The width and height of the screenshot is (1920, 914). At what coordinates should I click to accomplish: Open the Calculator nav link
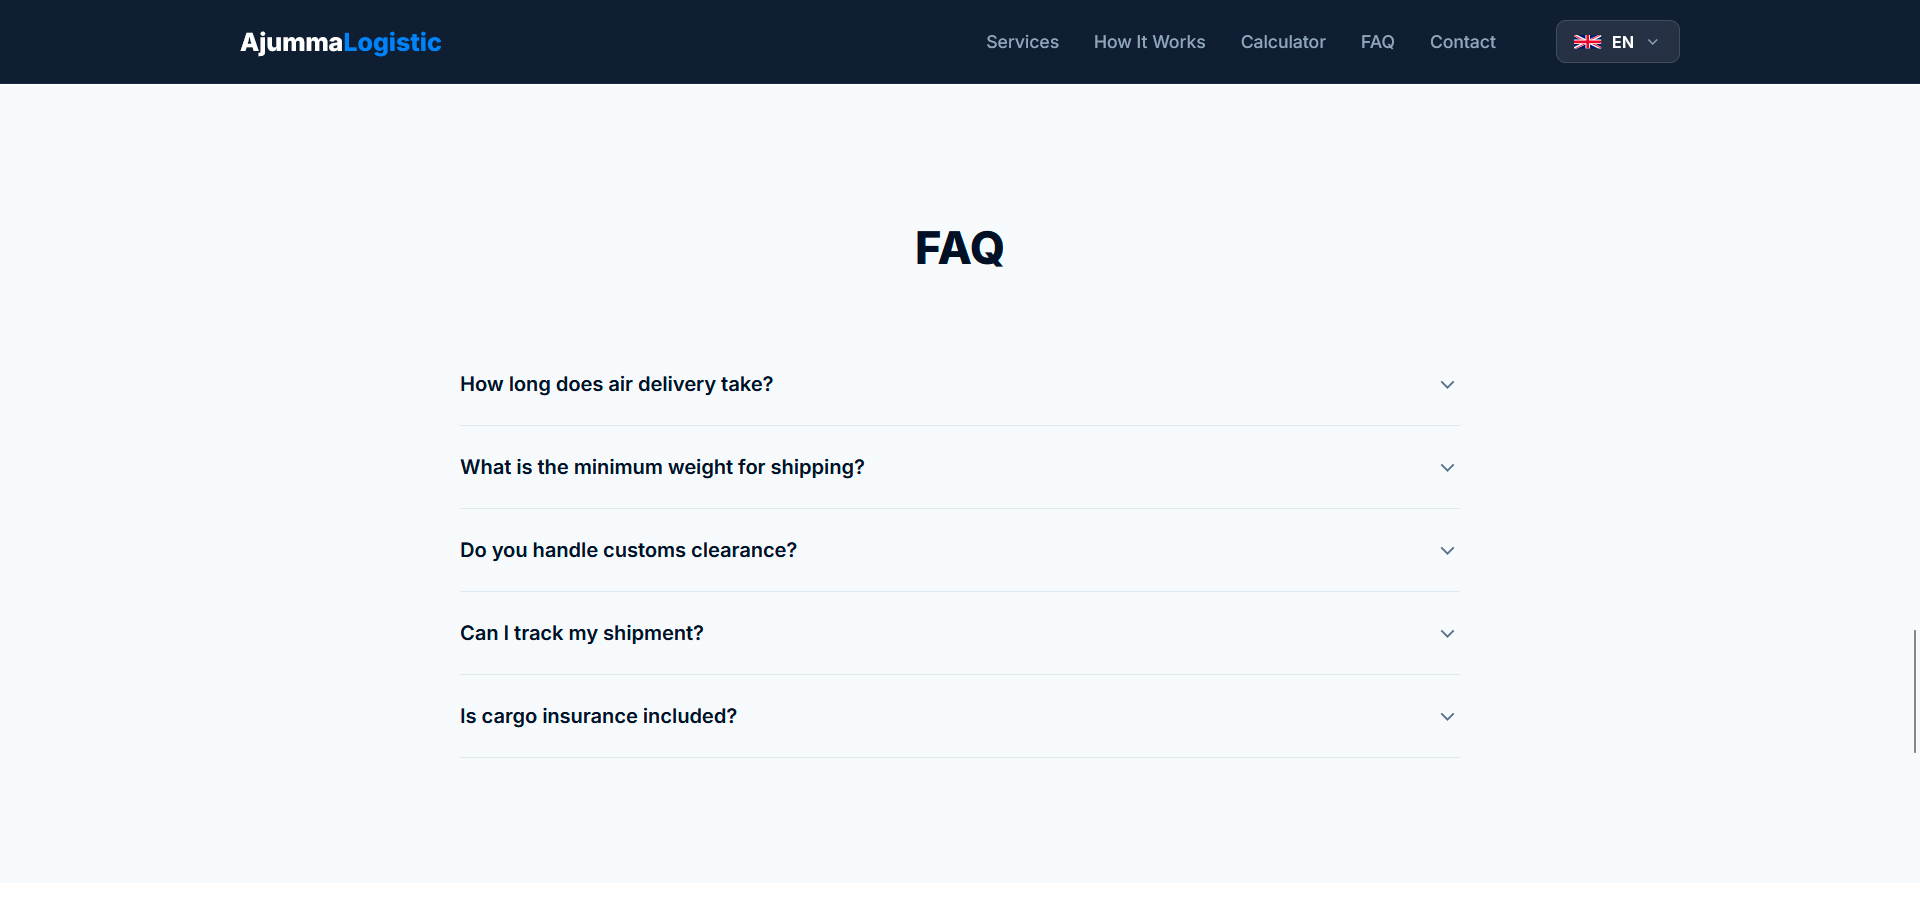click(1283, 42)
